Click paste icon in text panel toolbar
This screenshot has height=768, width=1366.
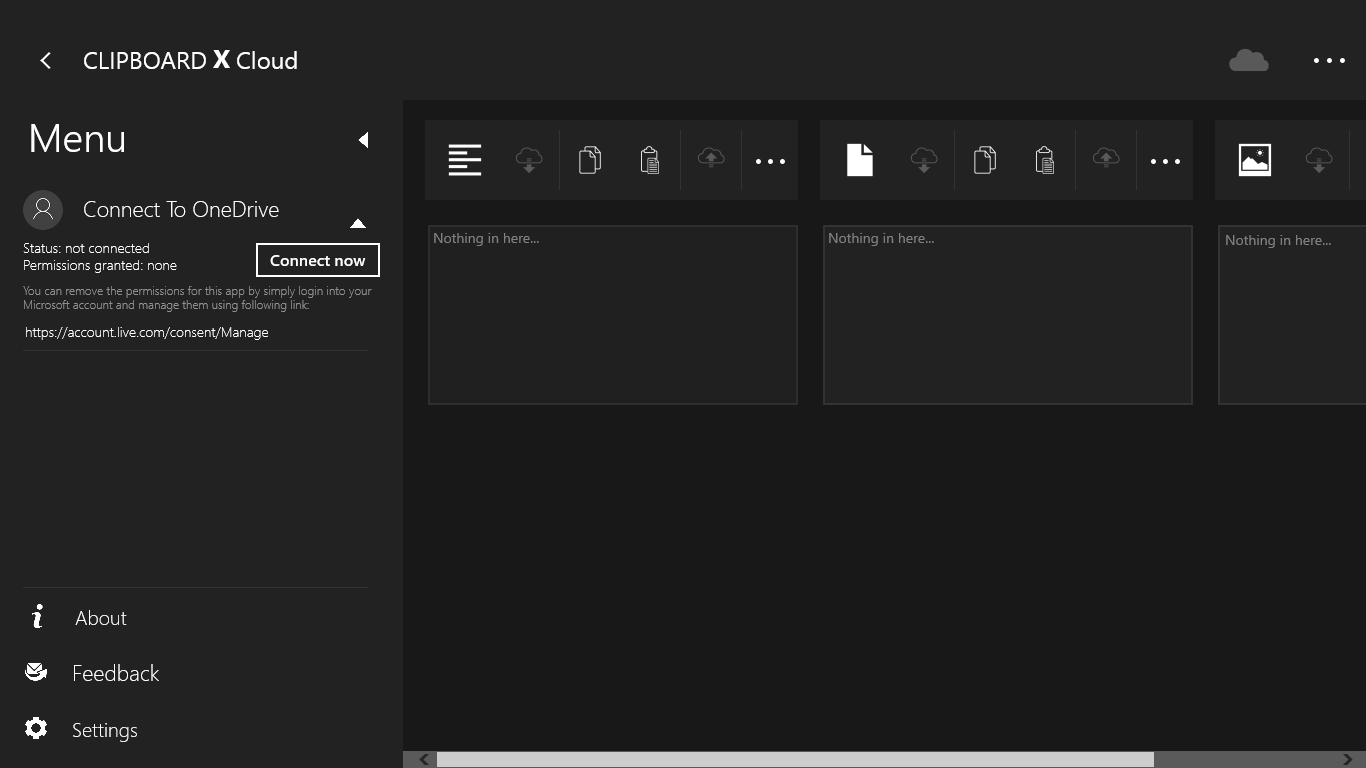tap(650, 160)
